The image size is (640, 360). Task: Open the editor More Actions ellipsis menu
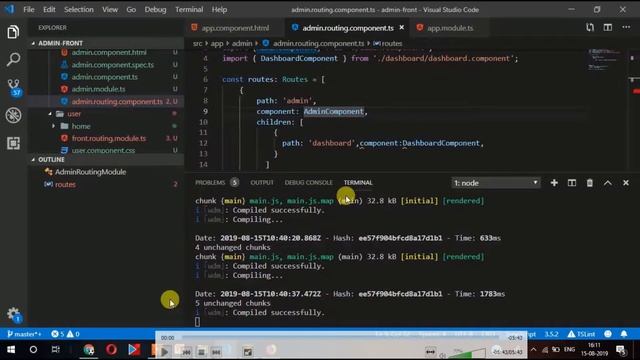pos(626,27)
